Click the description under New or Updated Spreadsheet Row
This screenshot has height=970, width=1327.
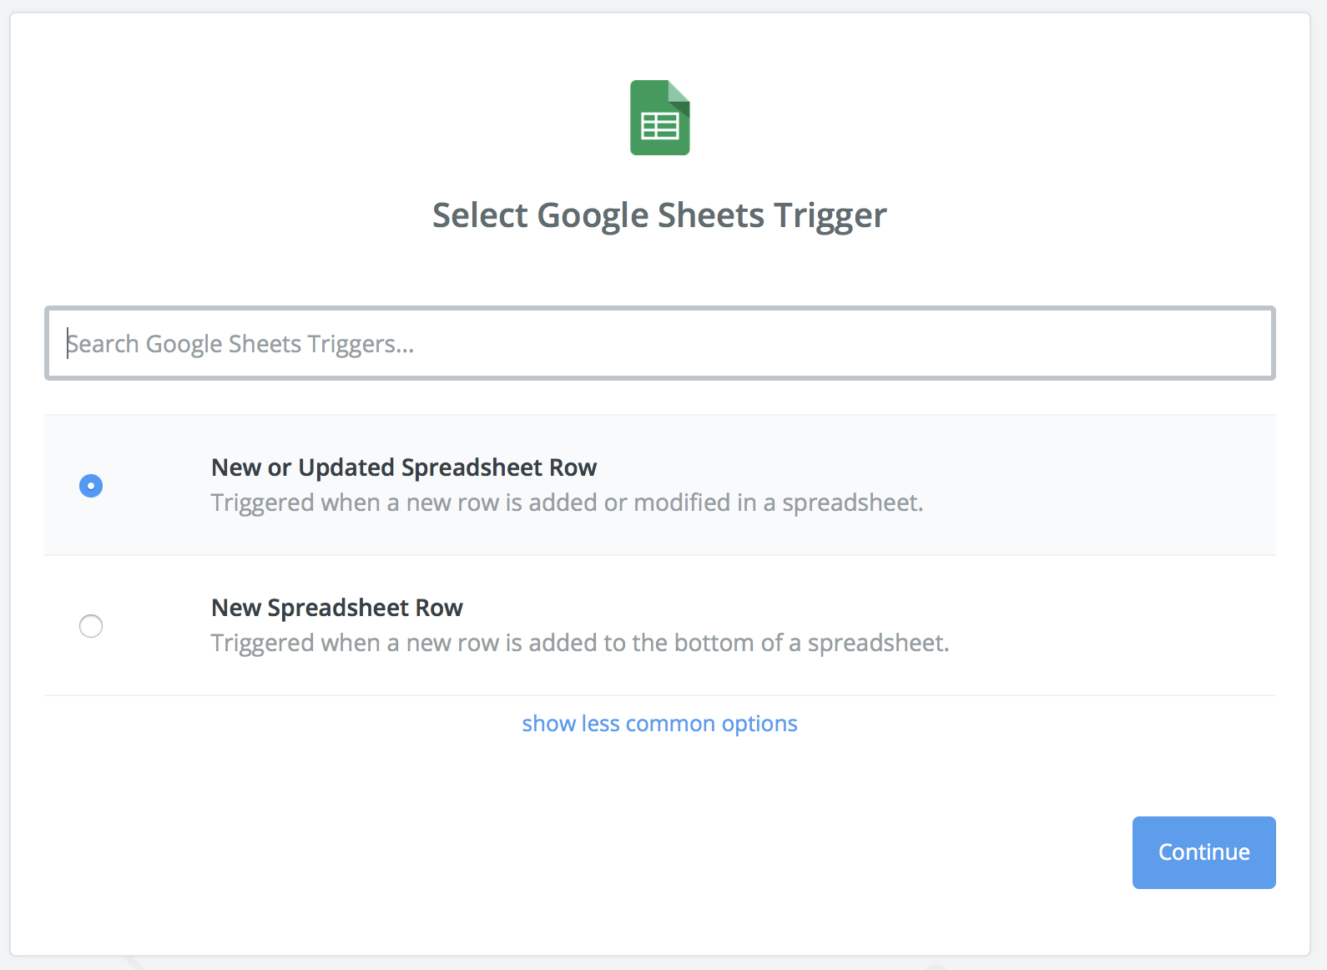click(566, 502)
